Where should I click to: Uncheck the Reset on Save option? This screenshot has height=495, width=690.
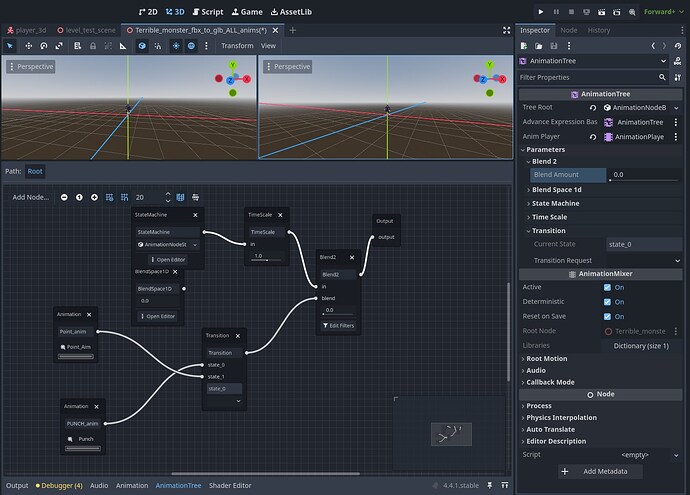tap(607, 316)
